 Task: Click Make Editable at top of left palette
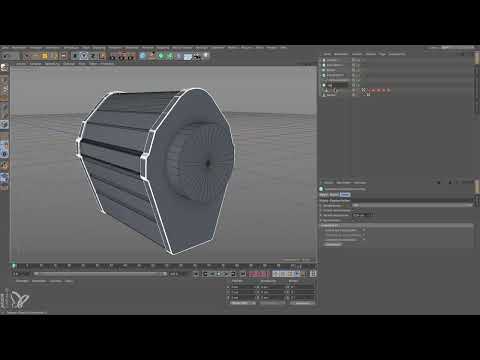pyautogui.click(x=4, y=68)
